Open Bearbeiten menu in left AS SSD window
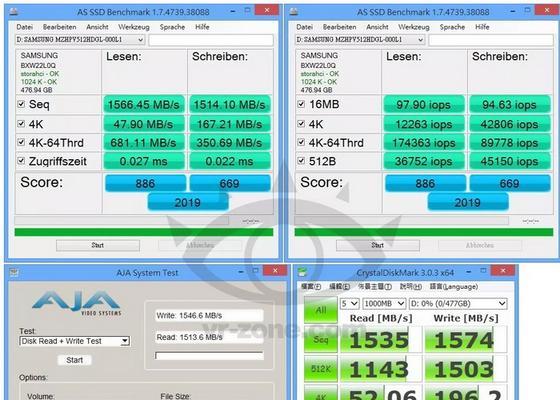The image size is (560, 400). pyautogui.click(x=59, y=27)
